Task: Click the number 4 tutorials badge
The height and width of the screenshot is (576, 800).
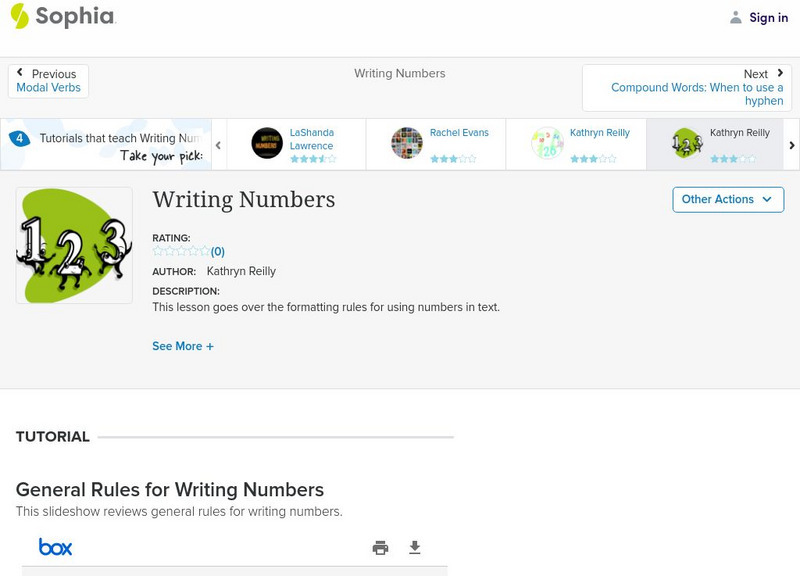Action: tap(19, 139)
